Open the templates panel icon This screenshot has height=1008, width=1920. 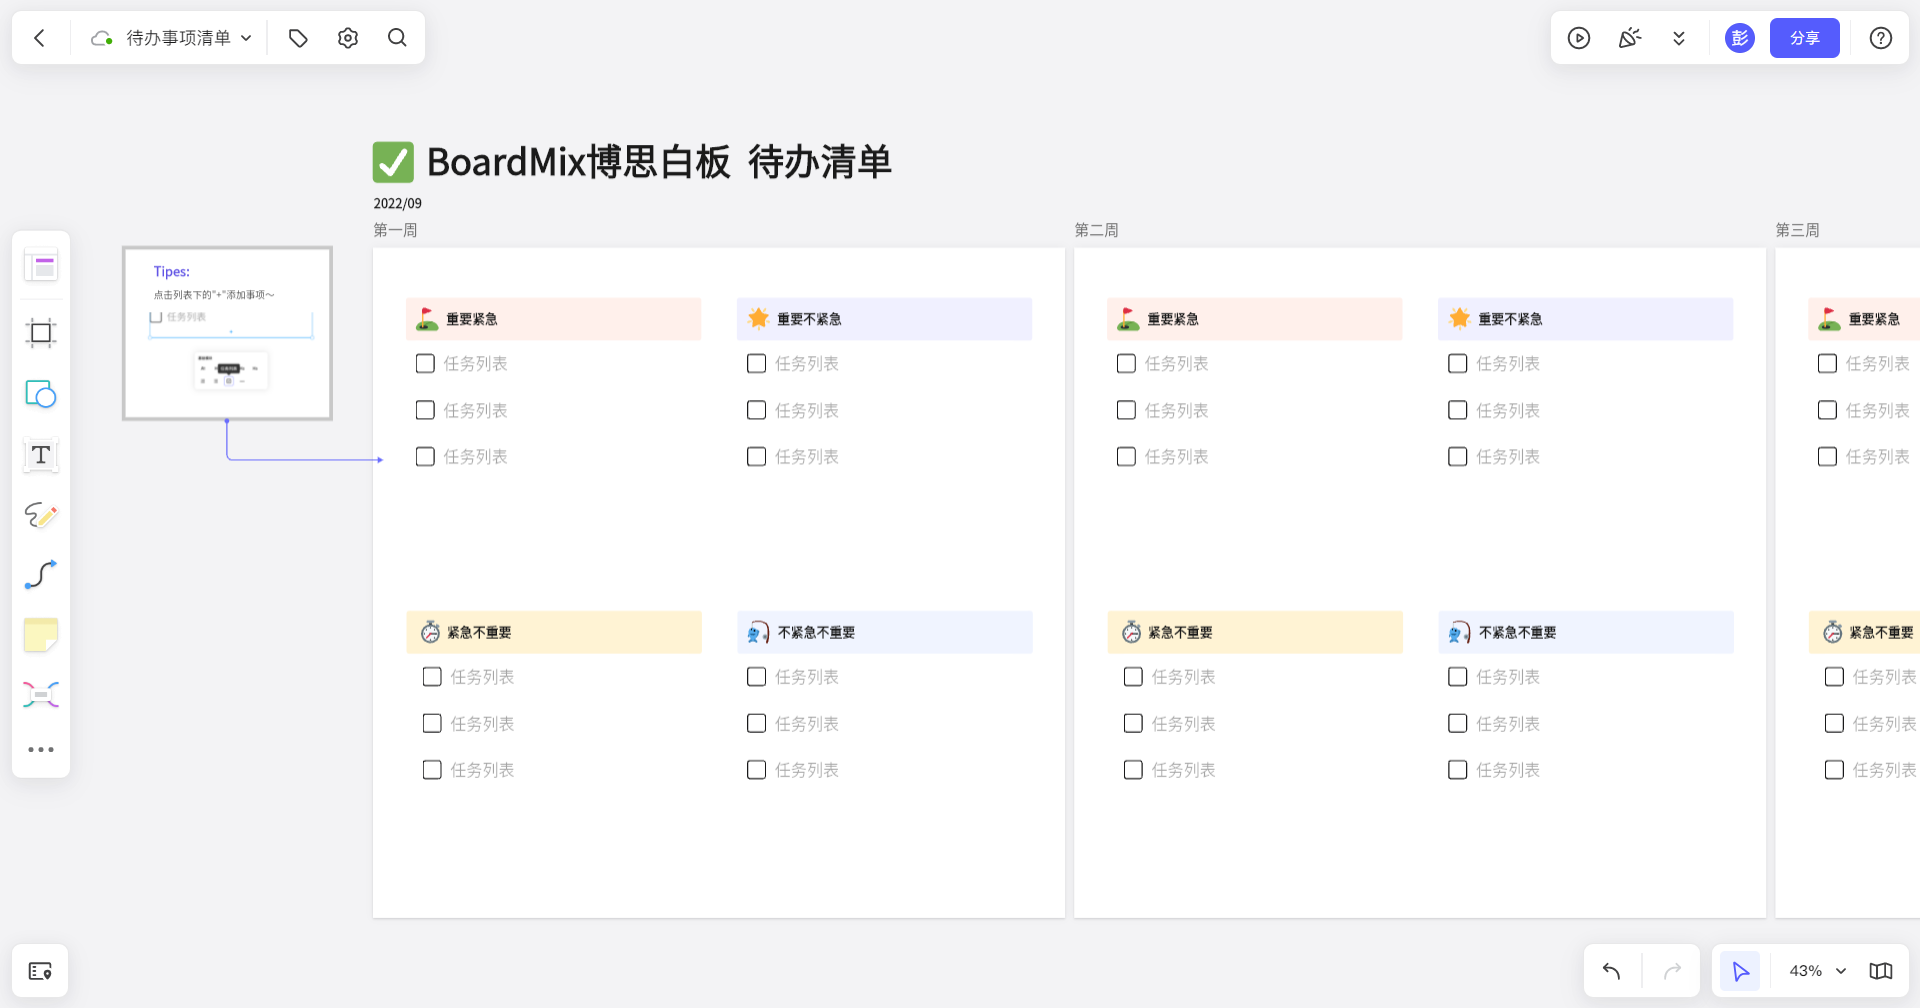pyautogui.click(x=41, y=265)
